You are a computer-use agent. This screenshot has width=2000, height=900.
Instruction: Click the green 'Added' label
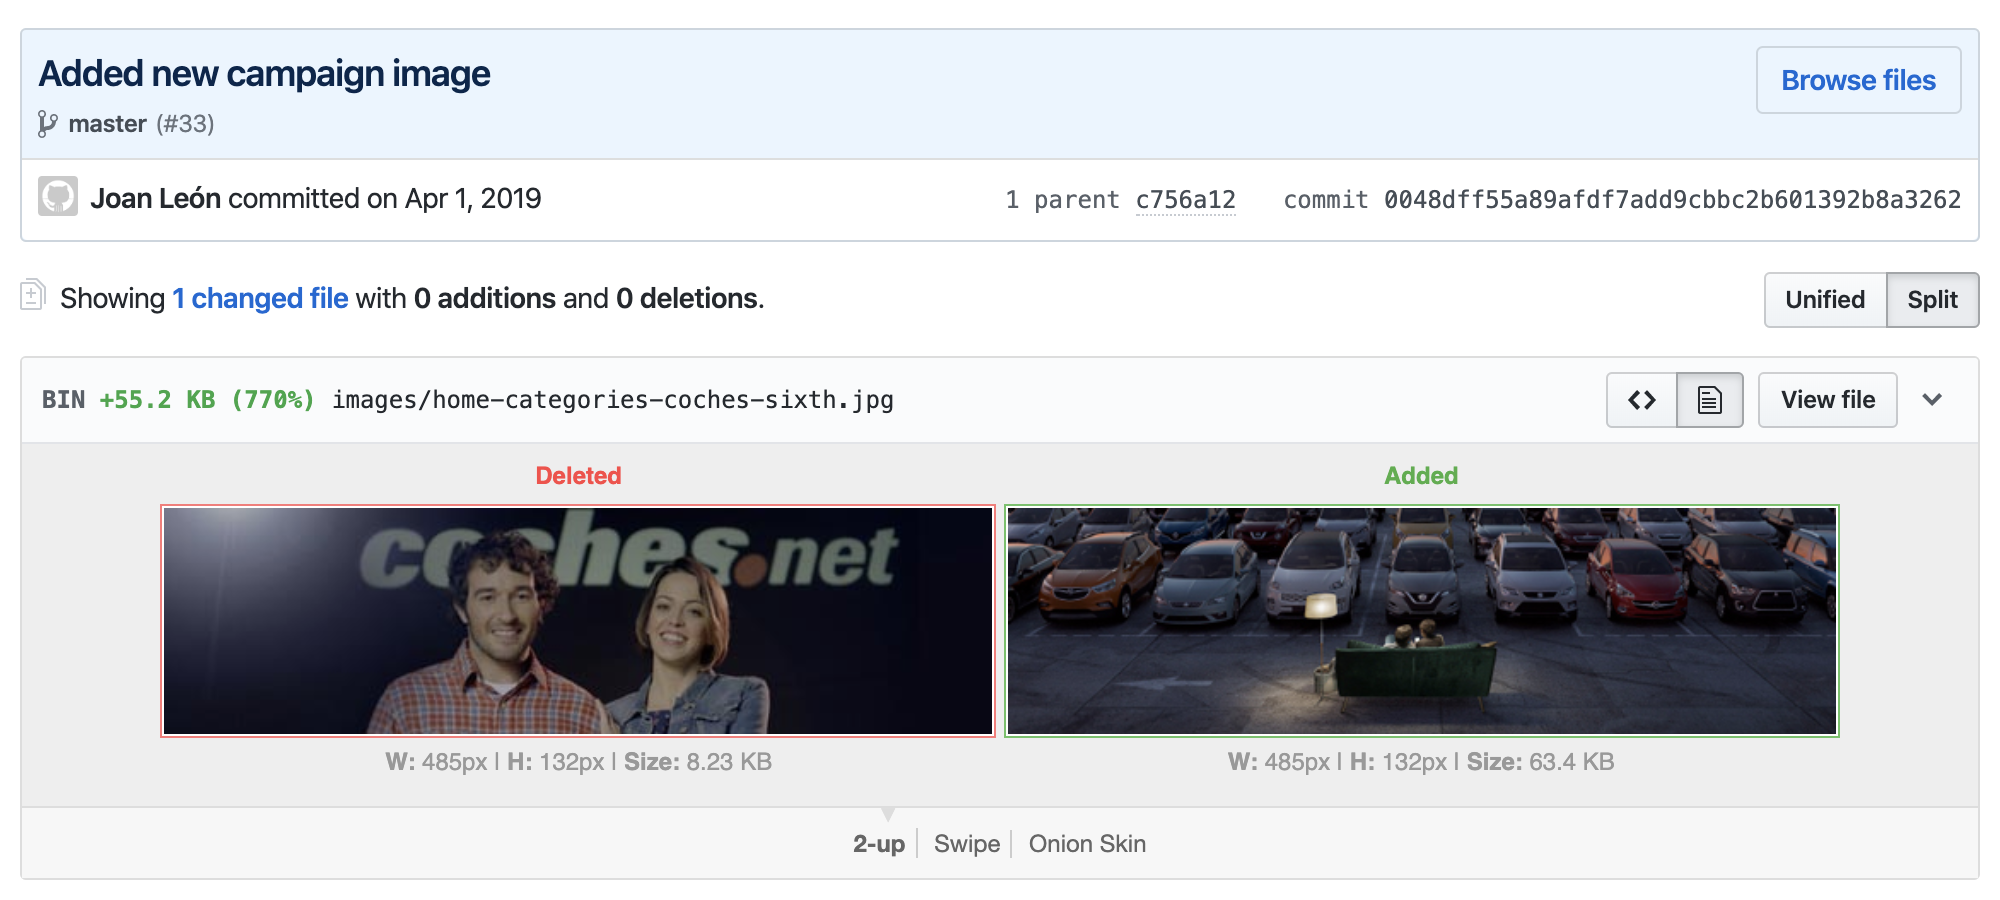pyautogui.click(x=1421, y=476)
